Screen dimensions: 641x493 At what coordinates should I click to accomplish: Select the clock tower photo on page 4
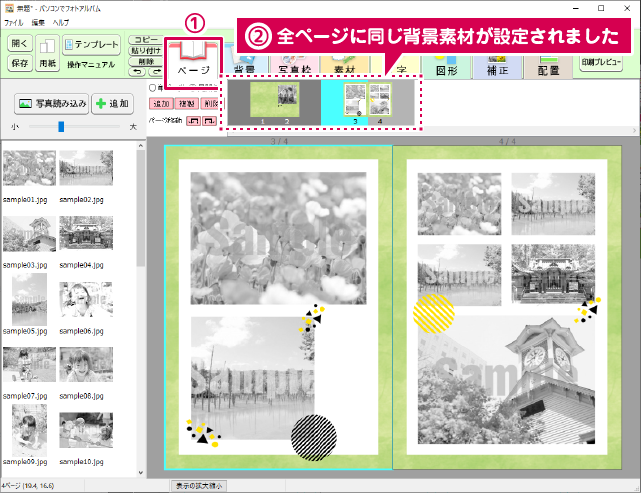pyautogui.click(x=507, y=380)
